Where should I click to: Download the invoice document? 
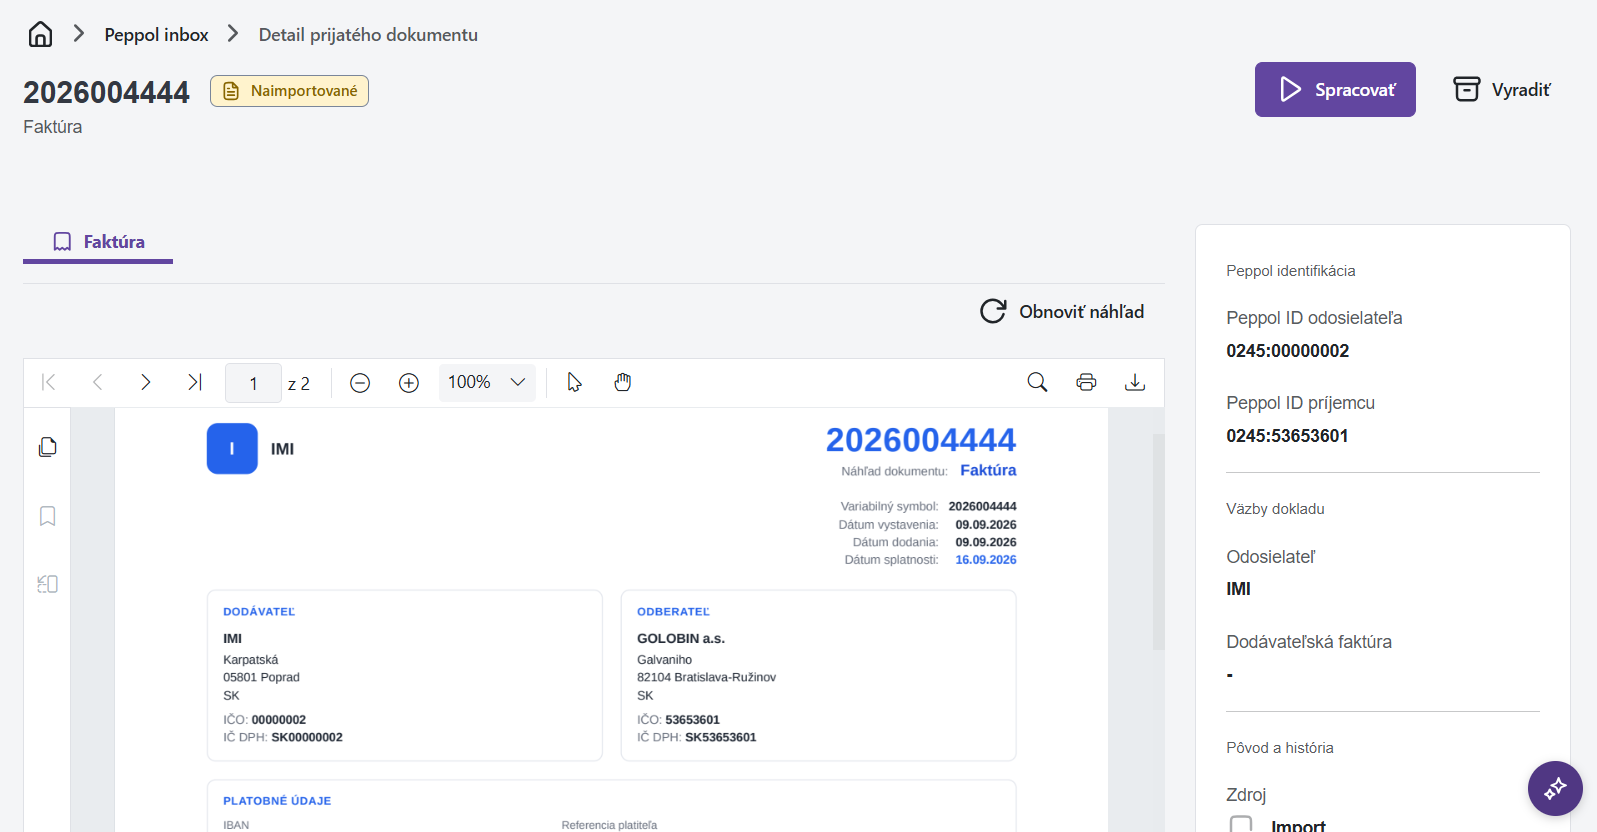pyautogui.click(x=1135, y=382)
